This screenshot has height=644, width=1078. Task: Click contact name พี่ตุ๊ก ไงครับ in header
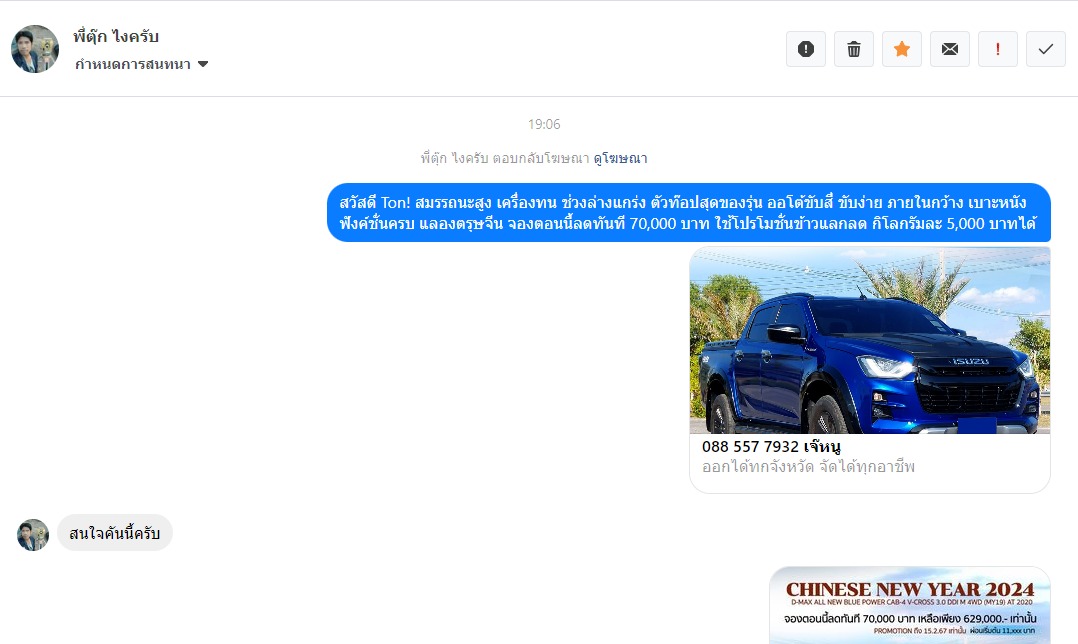(116, 36)
